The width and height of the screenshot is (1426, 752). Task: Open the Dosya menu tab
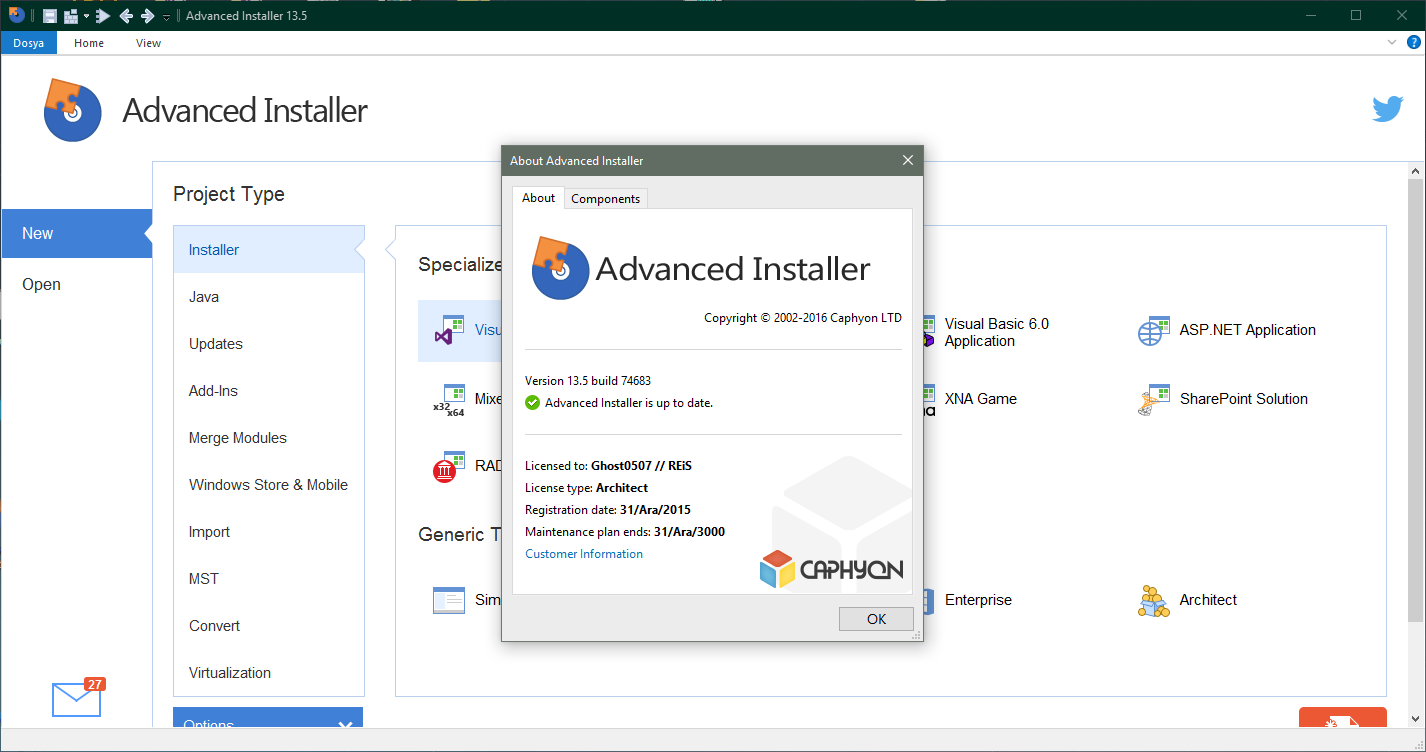tap(29, 43)
